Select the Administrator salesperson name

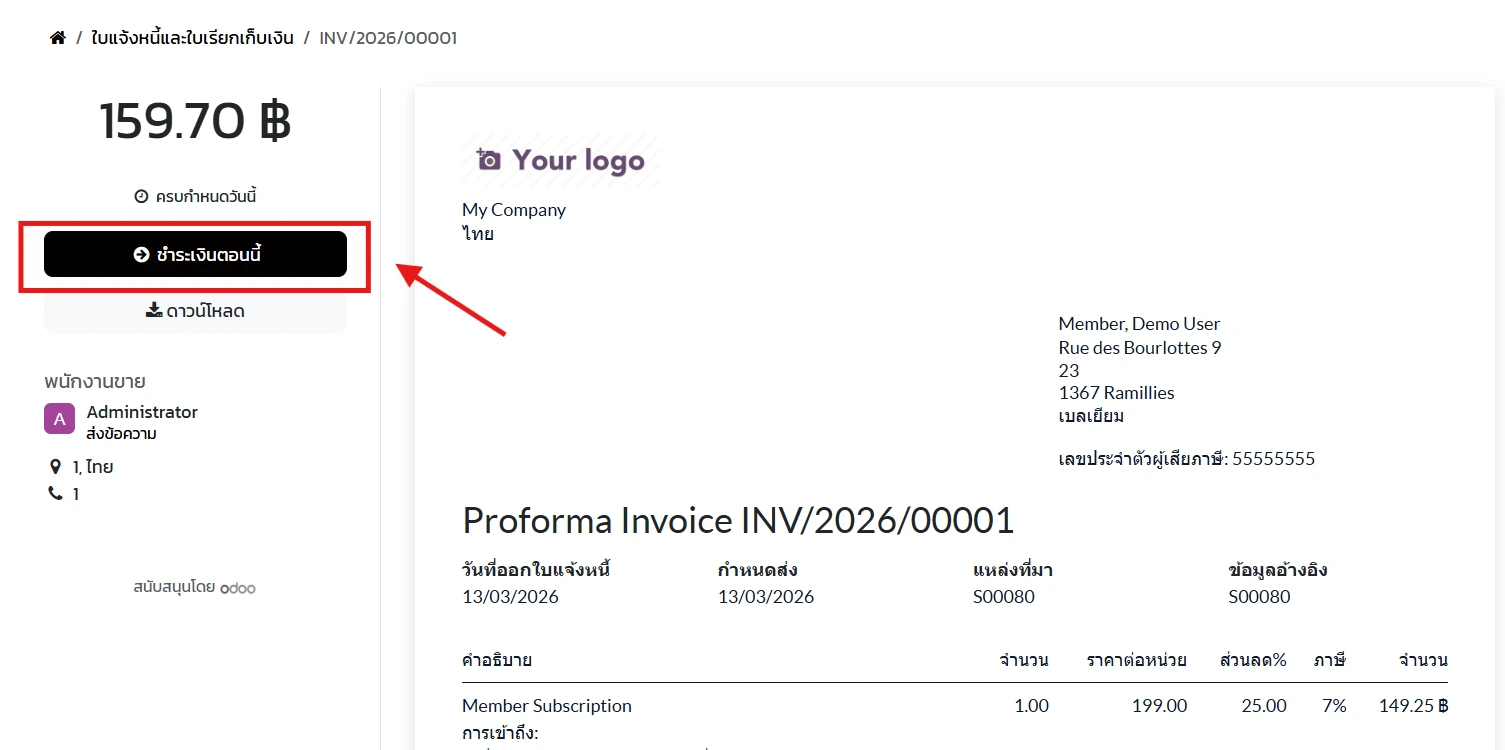[142, 412]
